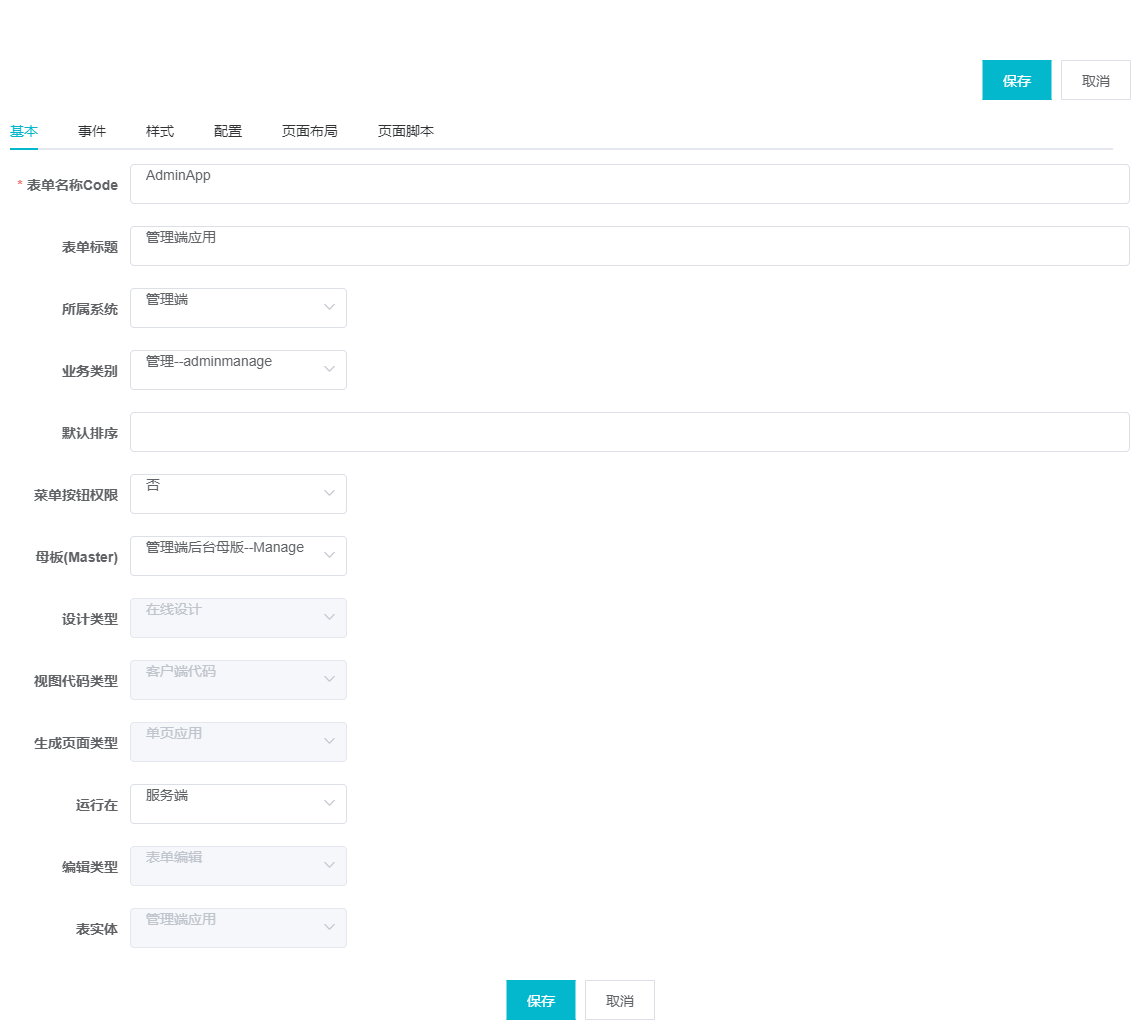The height and width of the screenshot is (1030, 1140).
Task: Open the 页面脚本 tab
Action: pyautogui.click(x=406, y=132)
